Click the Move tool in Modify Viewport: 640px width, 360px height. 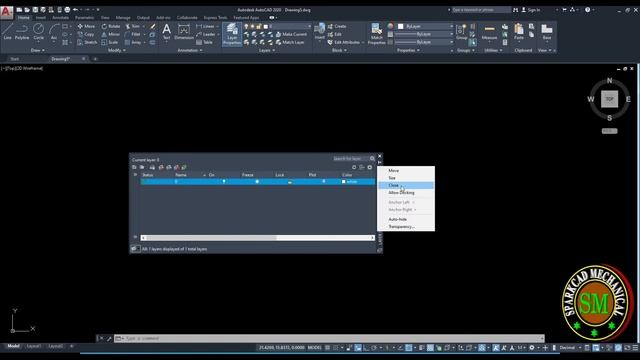click(x=86, y=26)
